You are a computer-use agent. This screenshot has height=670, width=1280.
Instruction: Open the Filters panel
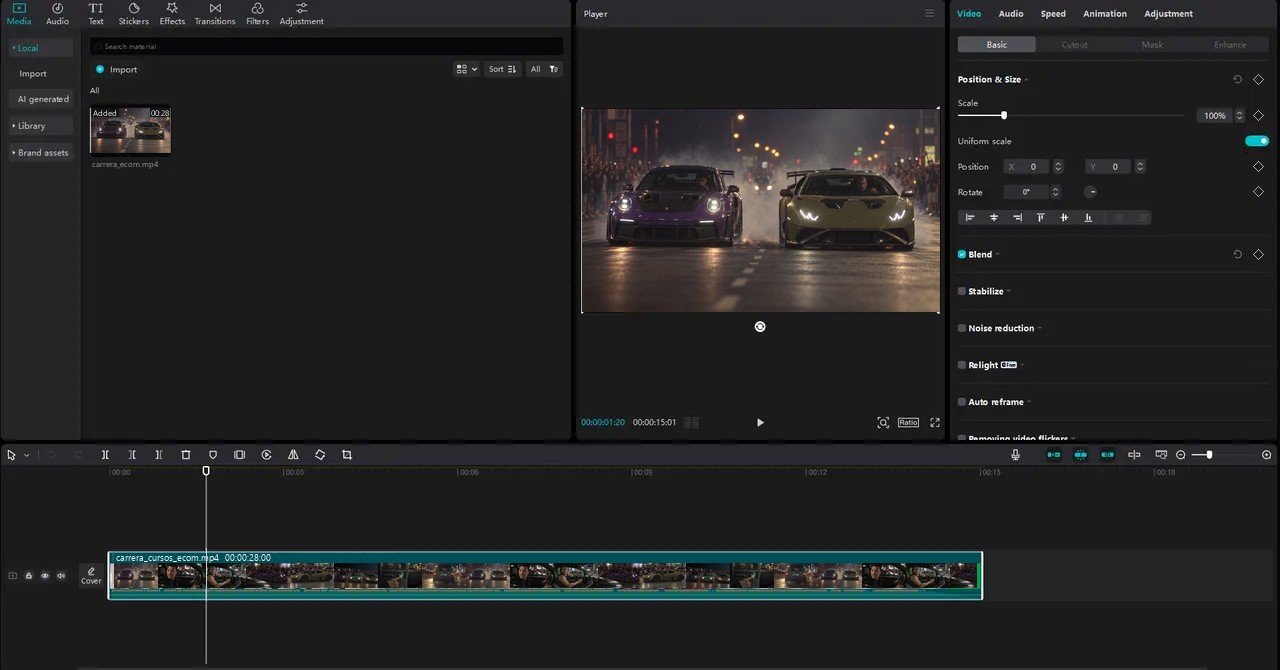pos(257,14)
